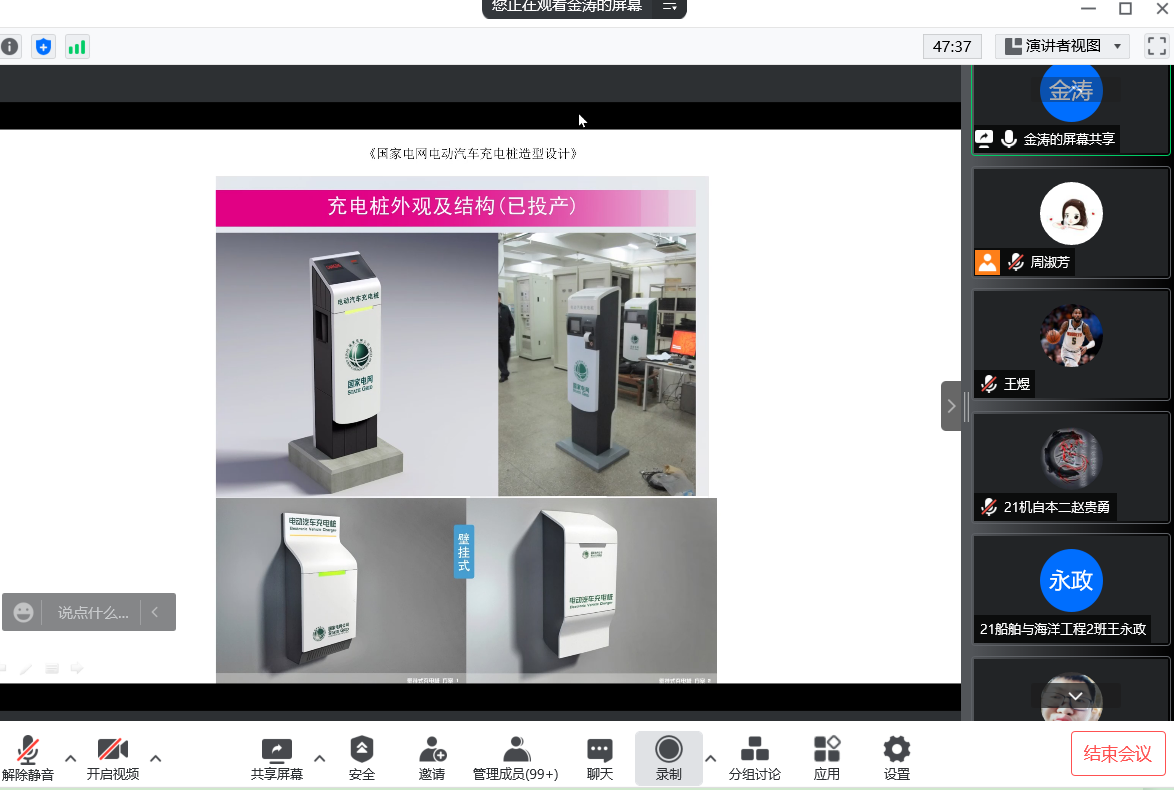Open the 聊天 chat panel
Image resolution: width=1174 pixels, height=790 pixels.
tap(600, 758)
